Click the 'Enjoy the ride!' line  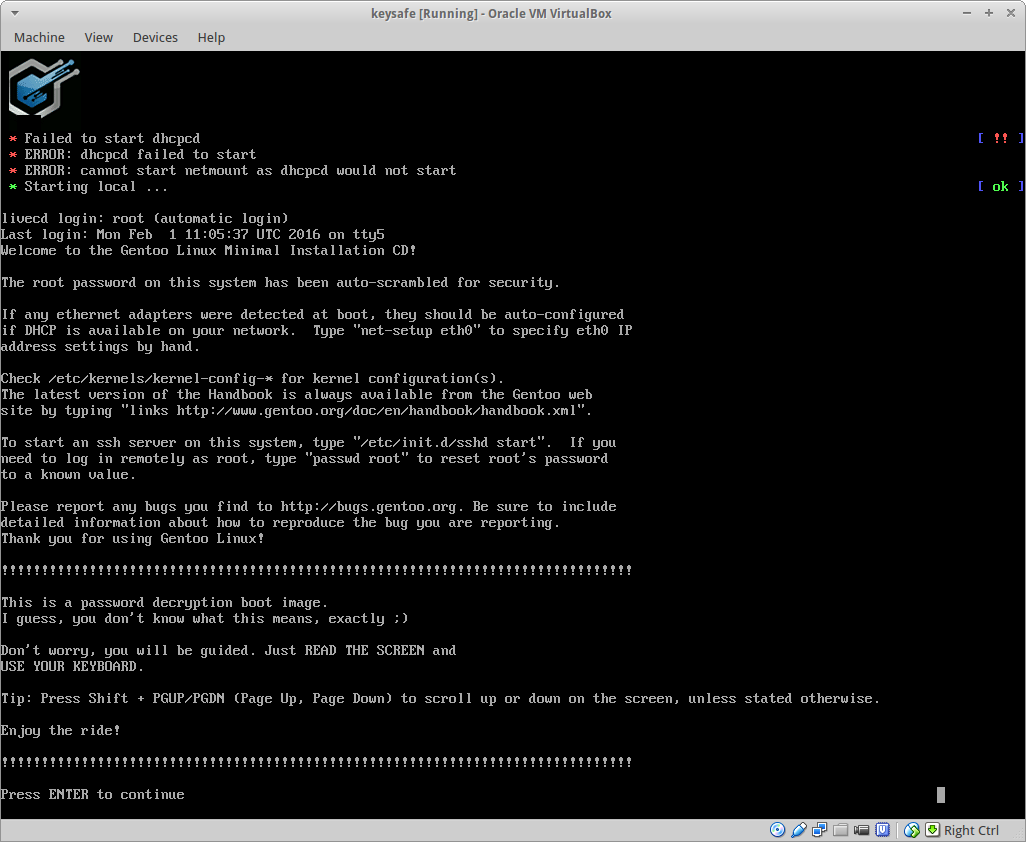point(61,730)
